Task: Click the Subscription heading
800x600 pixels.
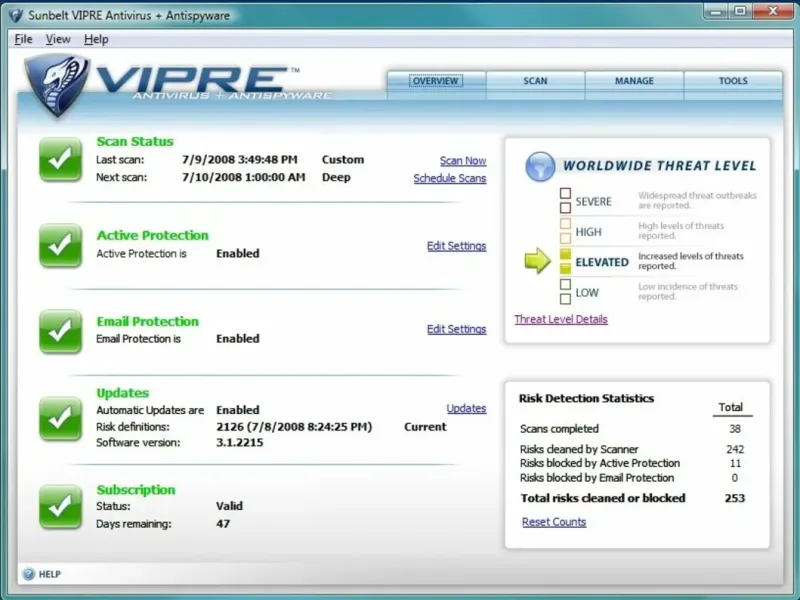Action: (x=136, y=490)
